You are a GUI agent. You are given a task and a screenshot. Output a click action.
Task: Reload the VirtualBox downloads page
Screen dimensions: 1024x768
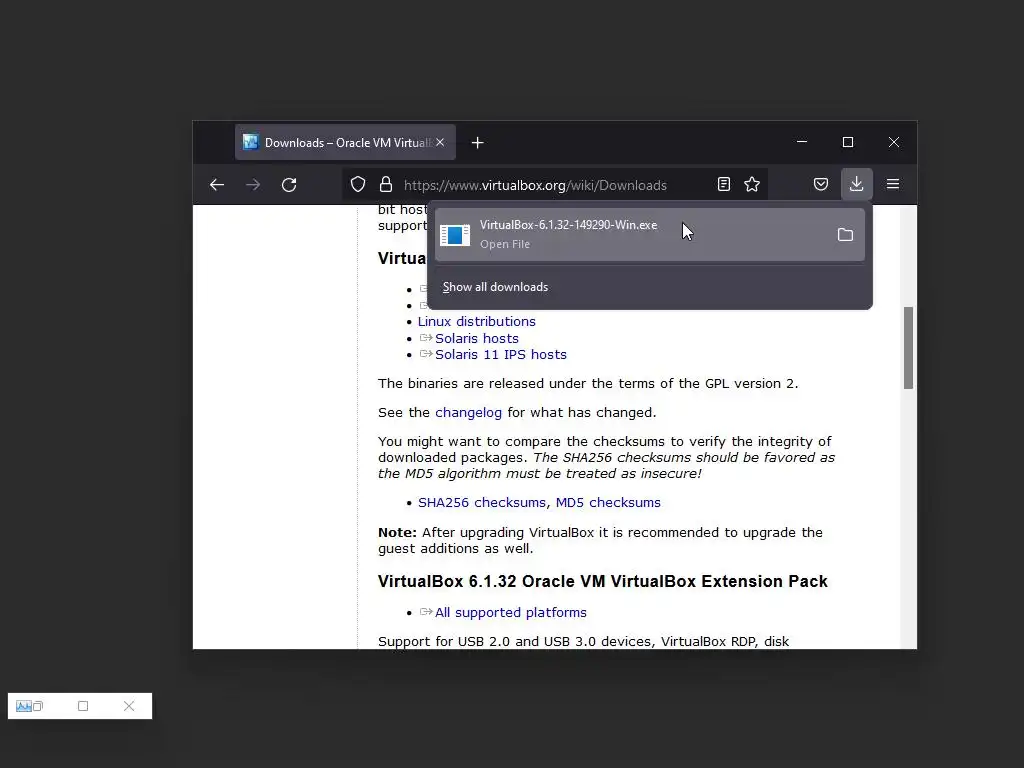point(289,185)
